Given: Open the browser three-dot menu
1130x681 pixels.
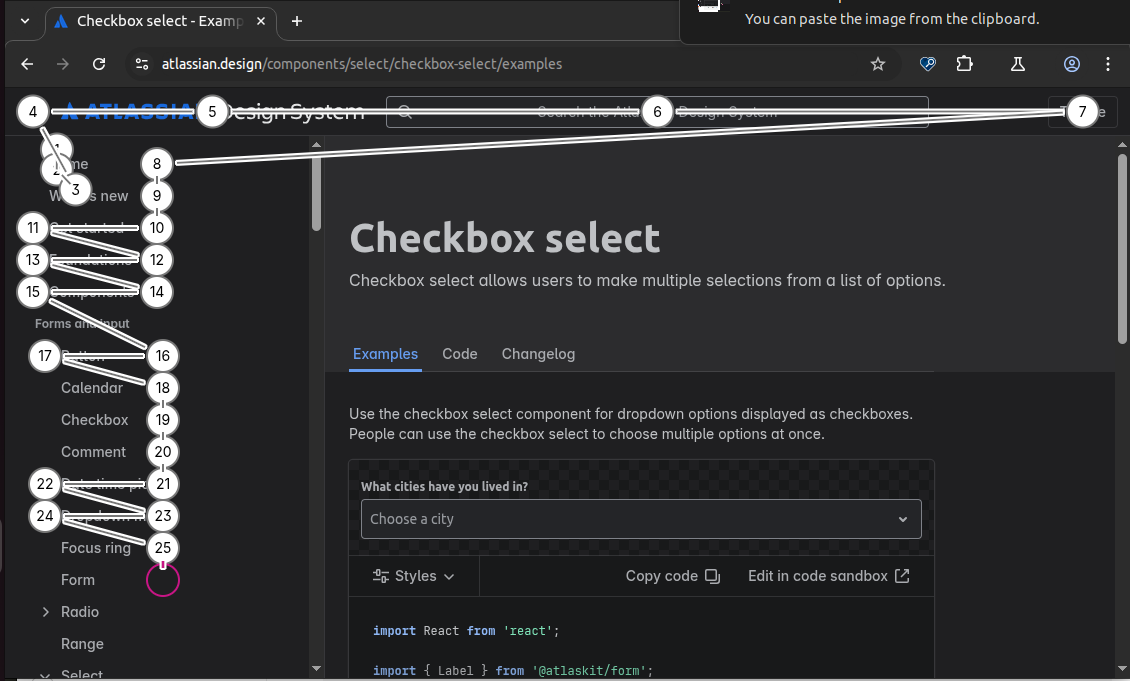Looking at the screenshot, I should point(1107,64).
